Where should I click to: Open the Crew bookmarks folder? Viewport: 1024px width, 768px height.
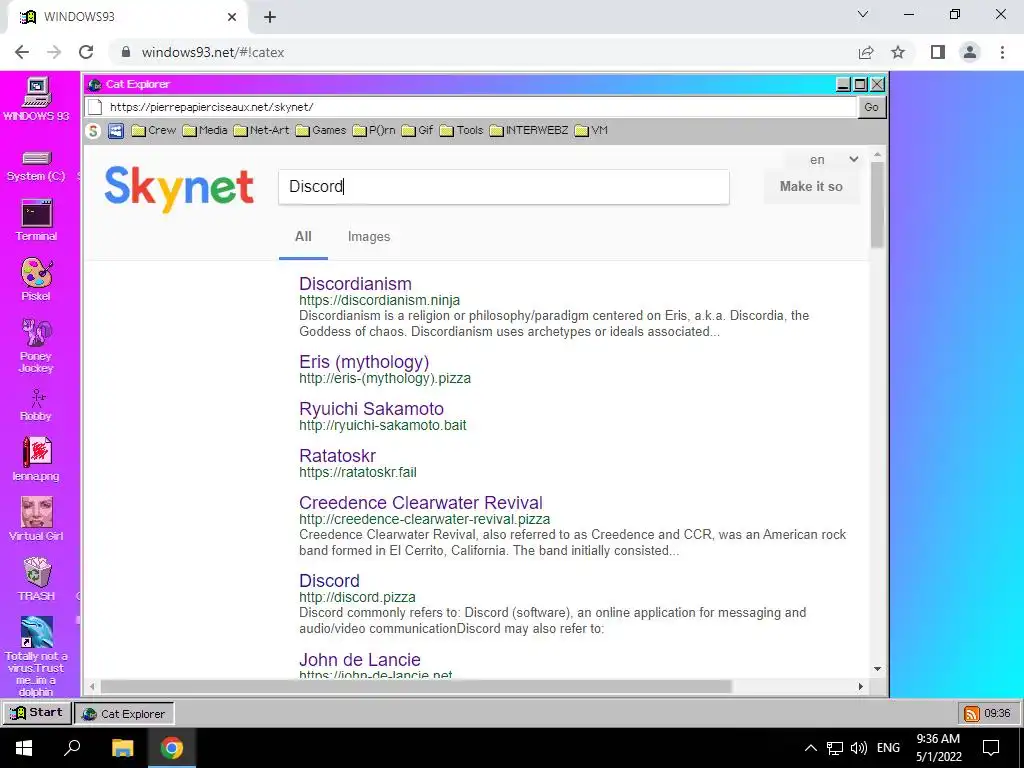pyautogui.click(x=153, y=131)
